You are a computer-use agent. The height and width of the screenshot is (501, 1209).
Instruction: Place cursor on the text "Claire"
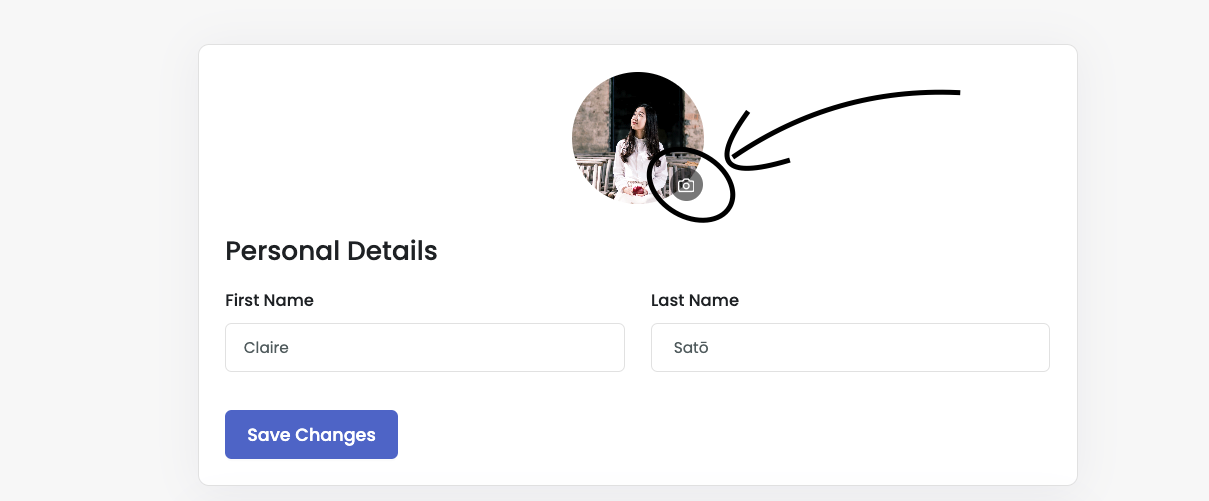[266, 348]
